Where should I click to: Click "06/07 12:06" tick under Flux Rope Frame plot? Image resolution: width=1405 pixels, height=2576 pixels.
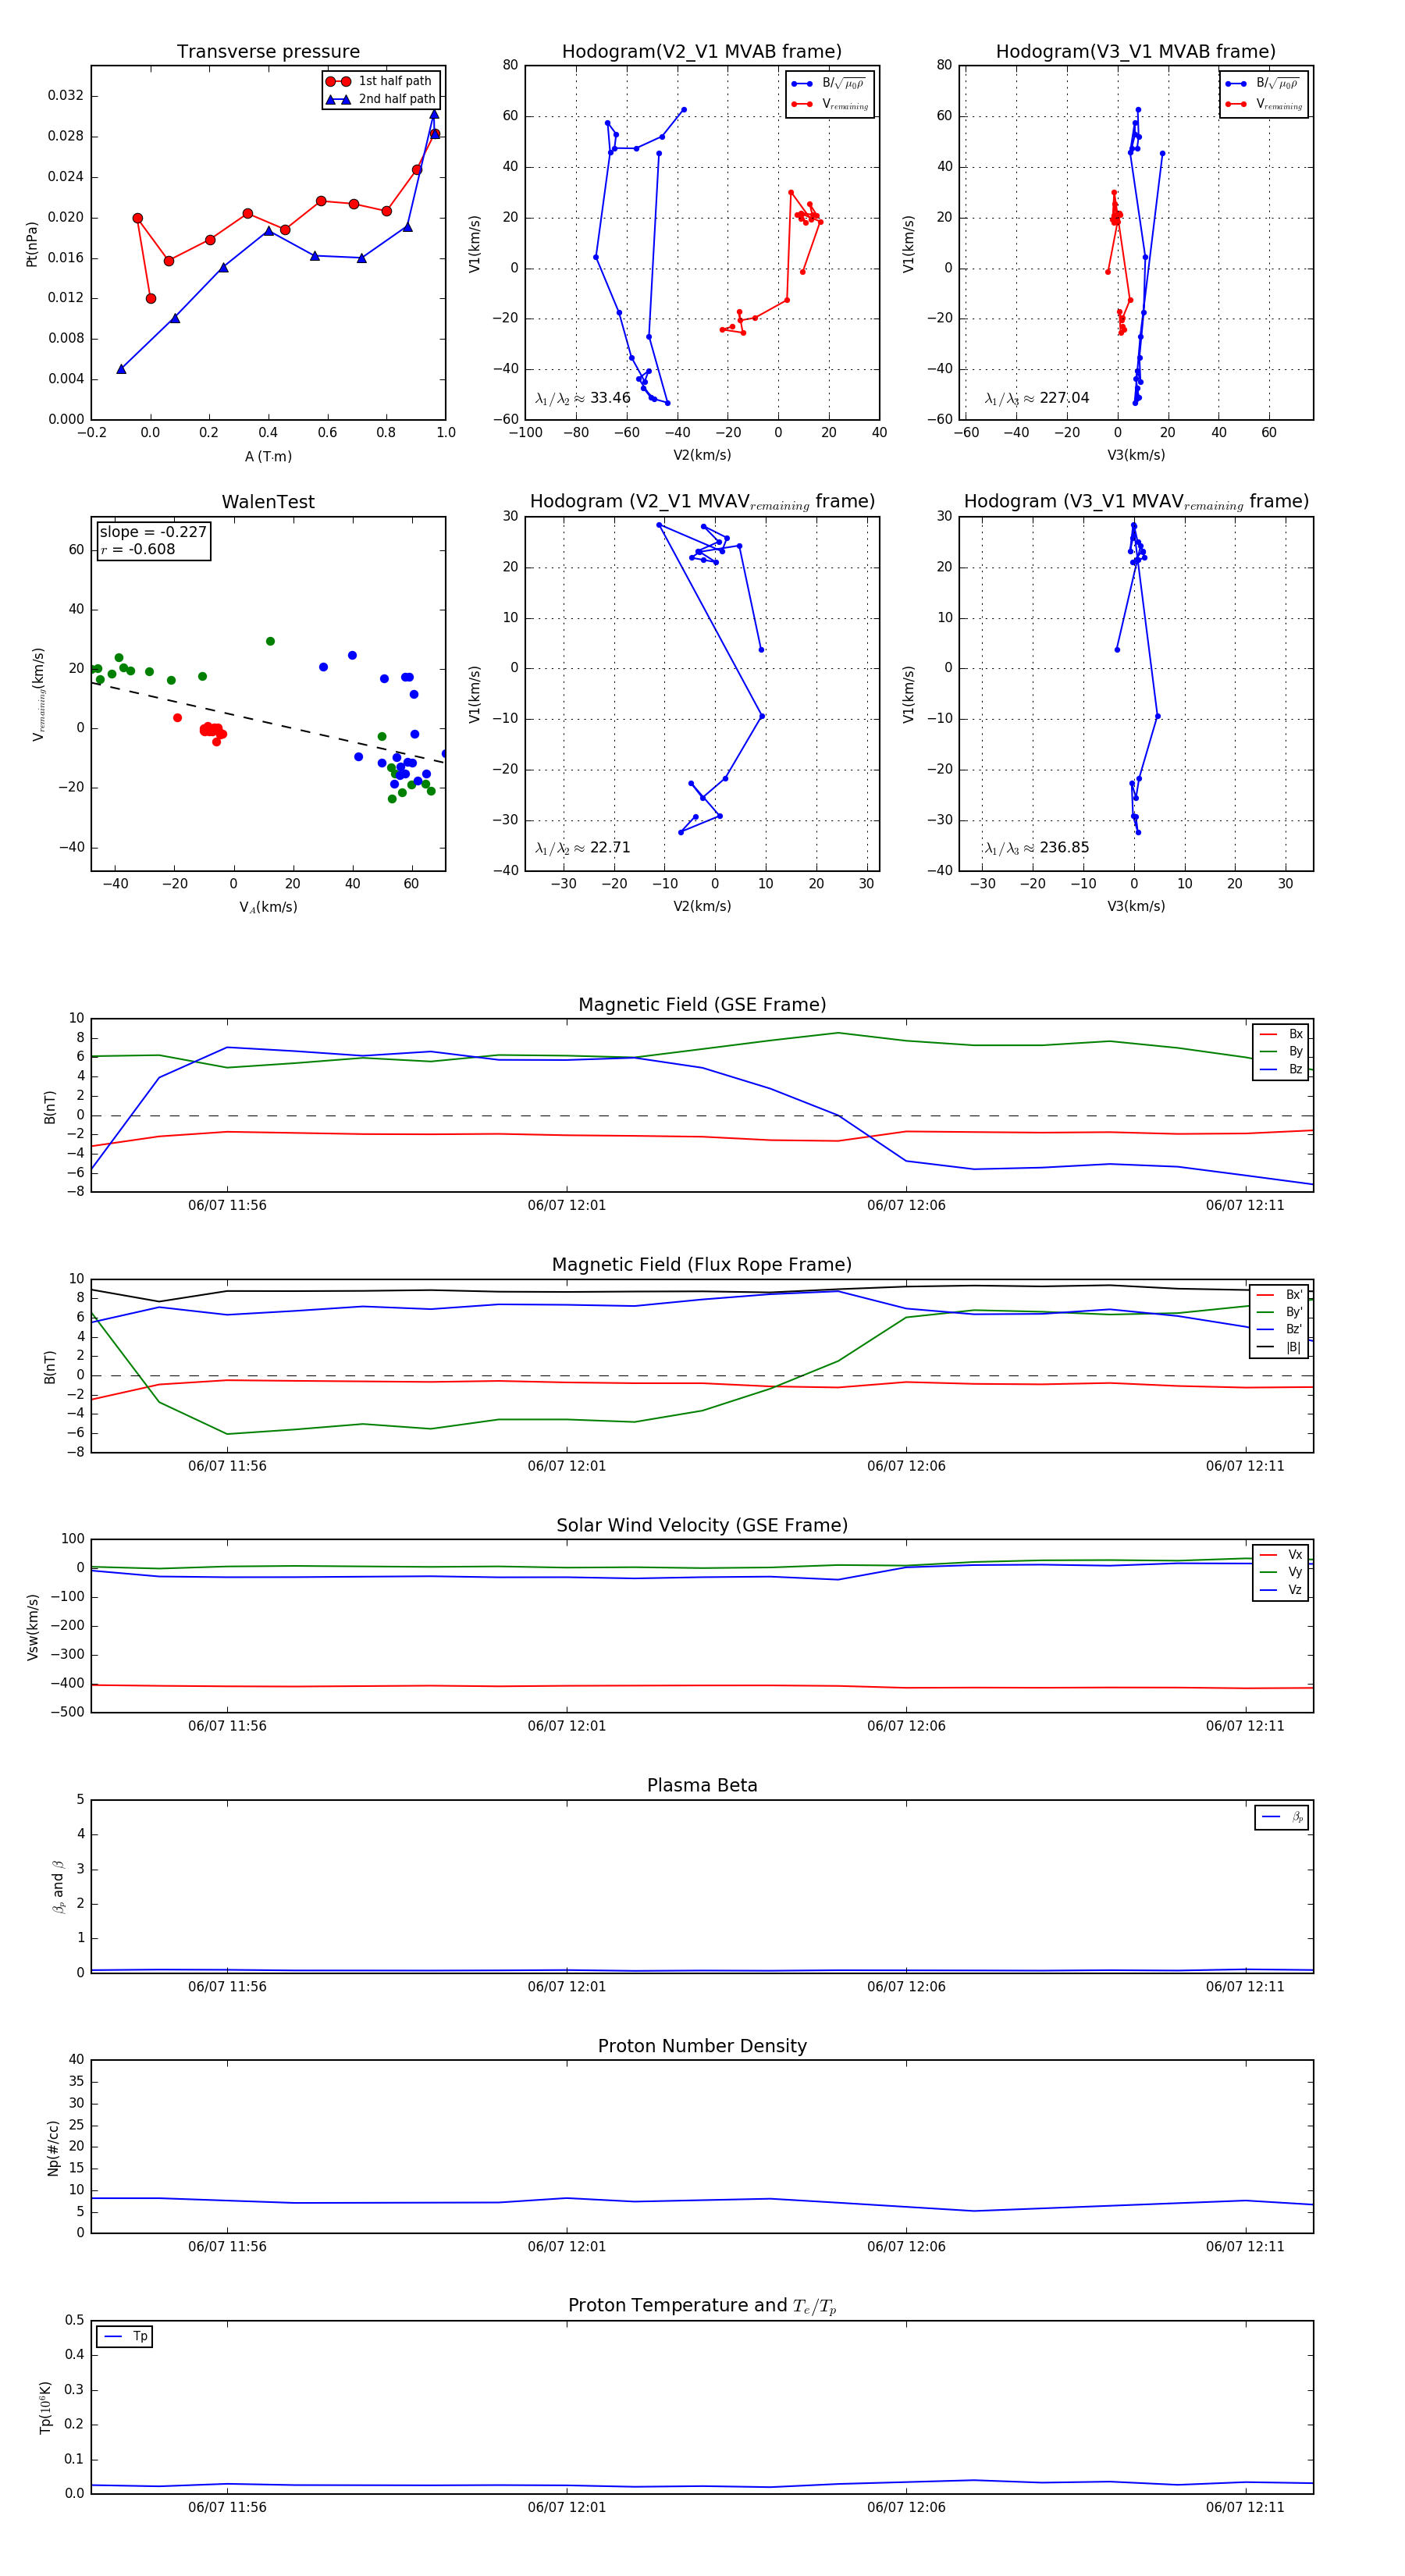(x=906, y=1466)
